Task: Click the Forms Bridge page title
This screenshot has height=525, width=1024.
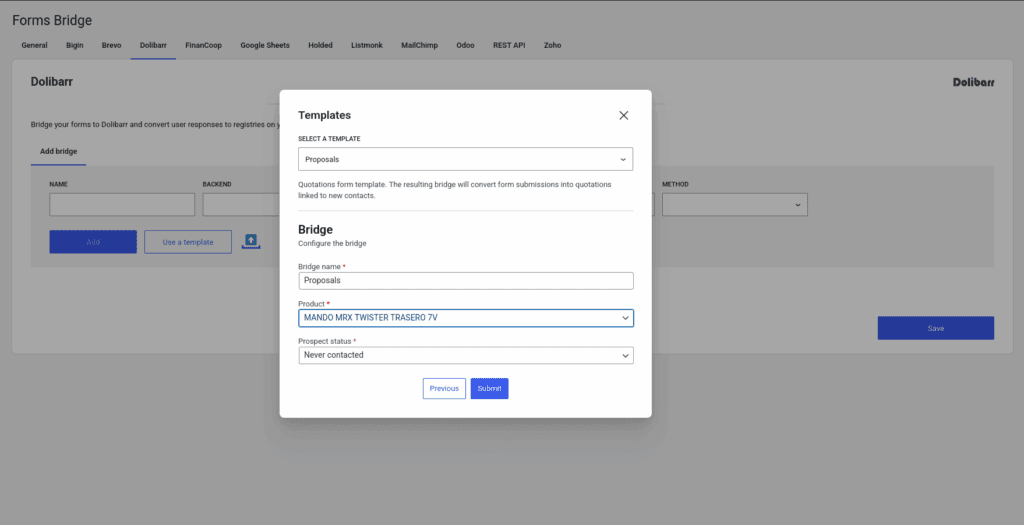Action: pyautogui.click(x=52, y=20)
